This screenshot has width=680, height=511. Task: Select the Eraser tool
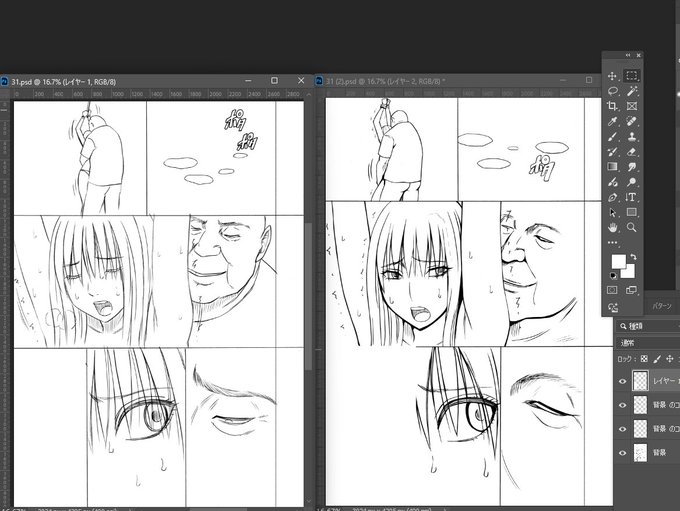632,152
